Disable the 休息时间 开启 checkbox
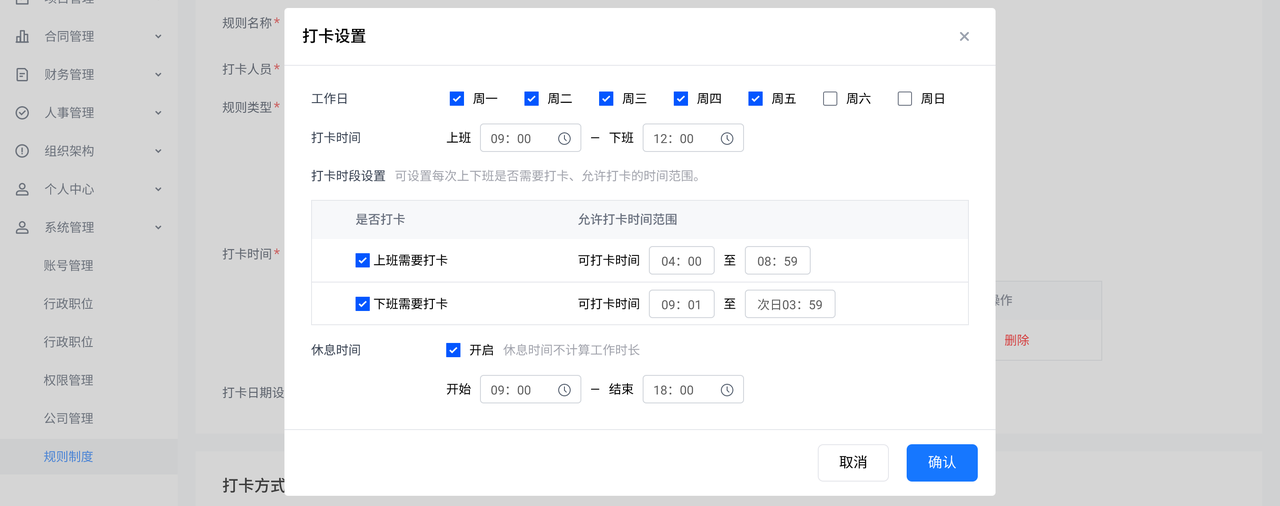This screenshot has height=506, width=1280. (x=454, y=350)
